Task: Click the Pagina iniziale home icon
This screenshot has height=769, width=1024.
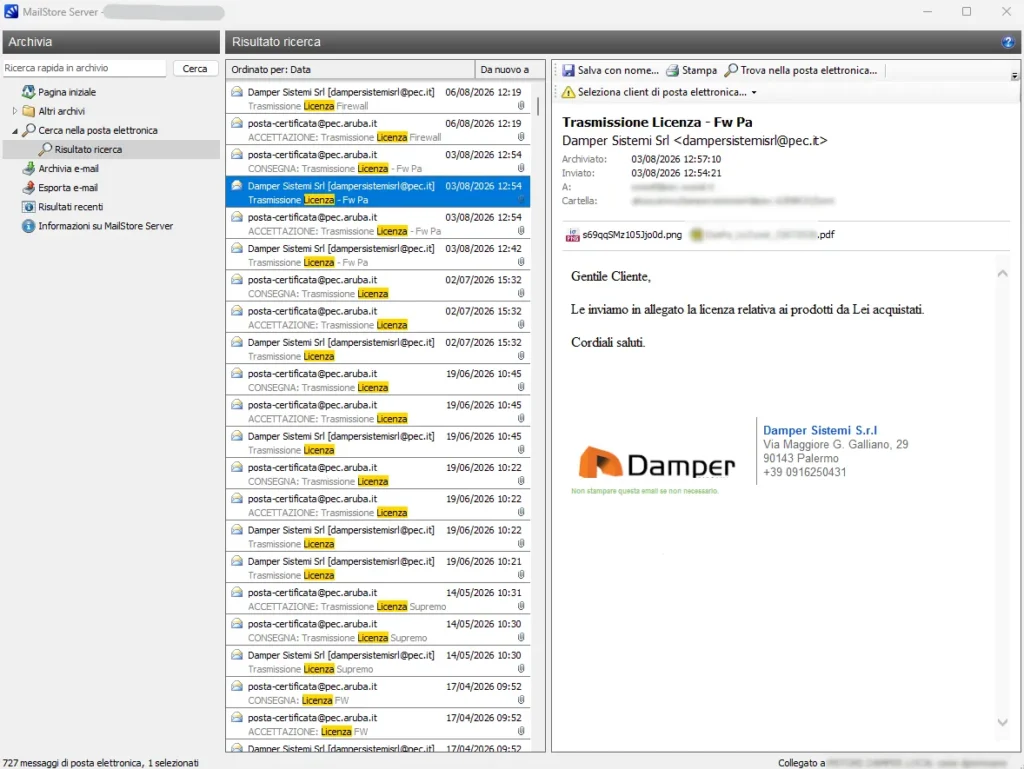Action: click(x=28, y=92)
